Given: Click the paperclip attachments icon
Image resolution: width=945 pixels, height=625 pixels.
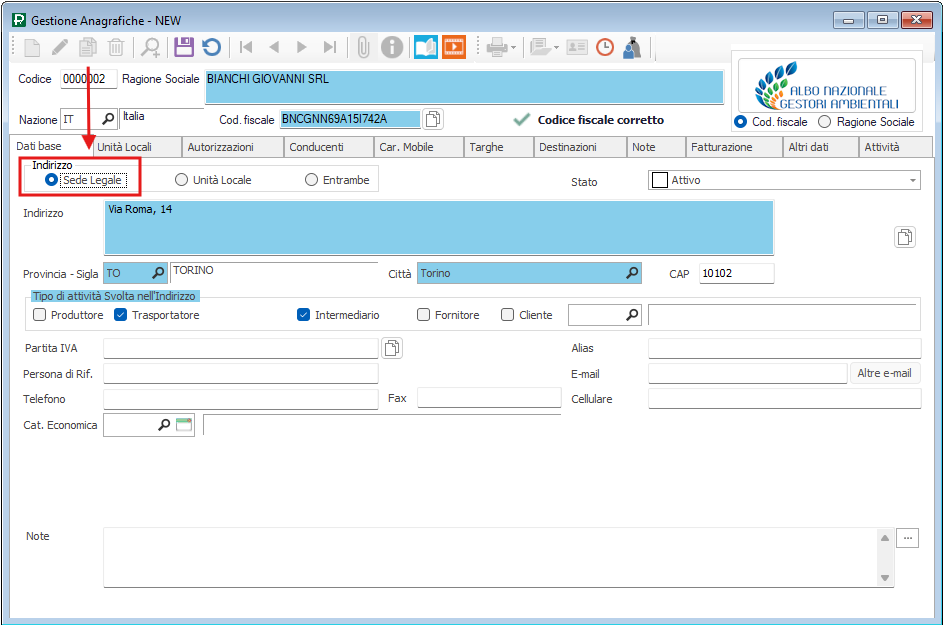Looking at the screenshot, I should (363, 47).
